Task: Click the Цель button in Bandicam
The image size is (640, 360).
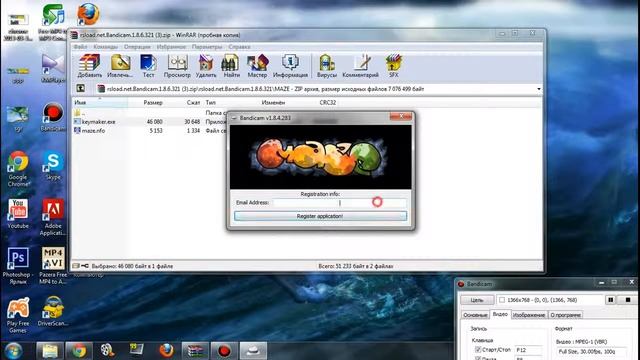Action: coord(477,300)
